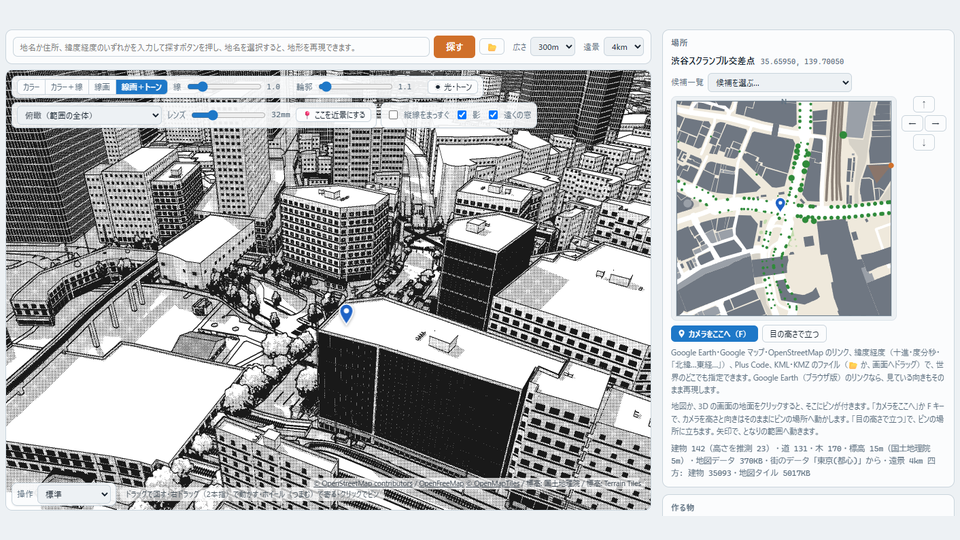Click the カメラをここへ (F) button
This screenshot has width=960, height=540.
(714, 334)
